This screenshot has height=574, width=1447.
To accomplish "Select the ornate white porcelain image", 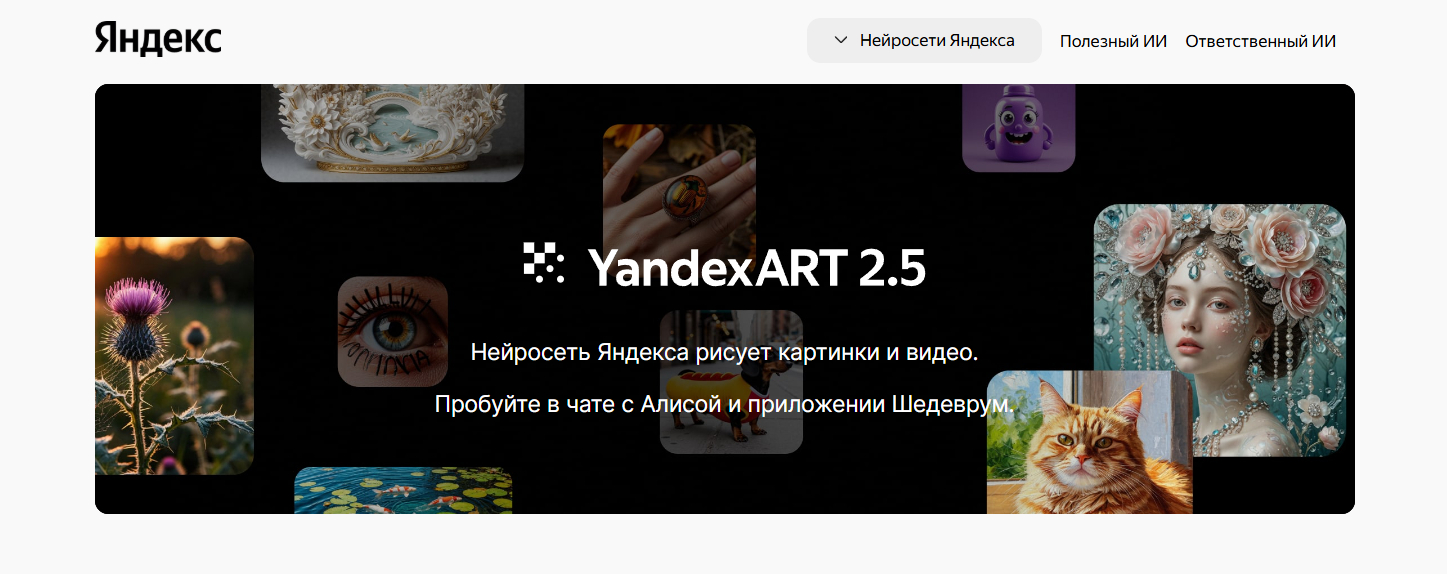I will [392, 133].
